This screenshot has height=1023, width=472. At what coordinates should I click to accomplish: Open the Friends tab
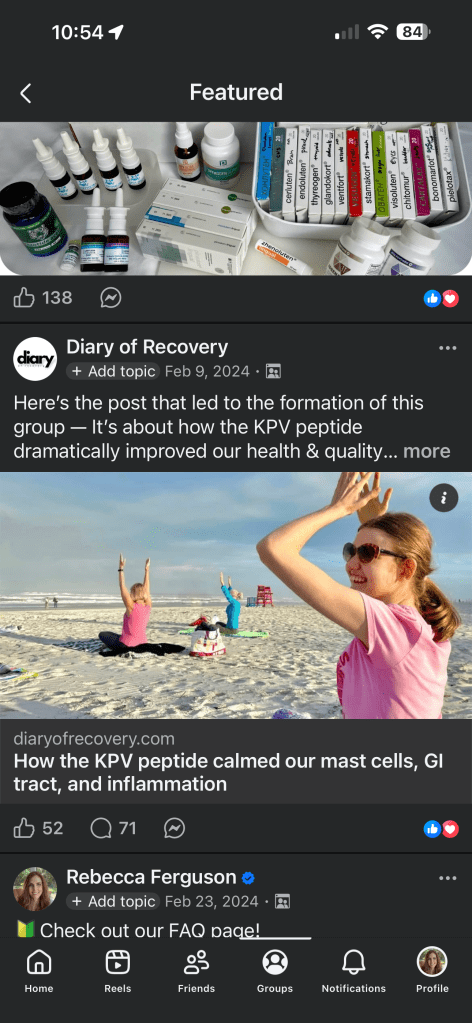tap(196, 971)
